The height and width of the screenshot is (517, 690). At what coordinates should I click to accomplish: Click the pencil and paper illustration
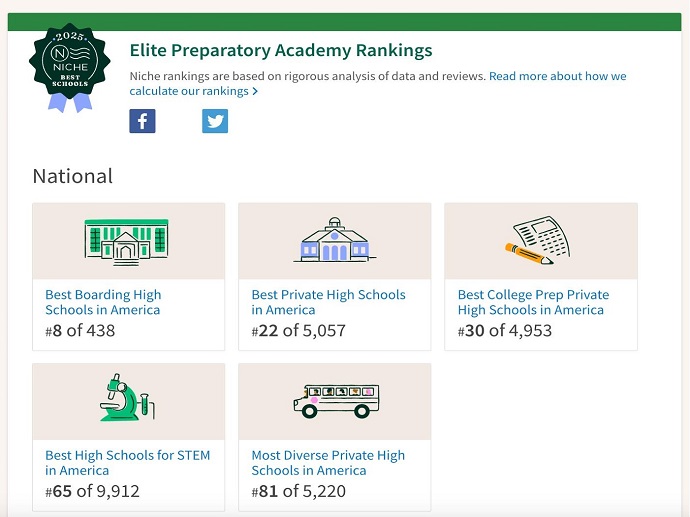click(x=538, y=241)
